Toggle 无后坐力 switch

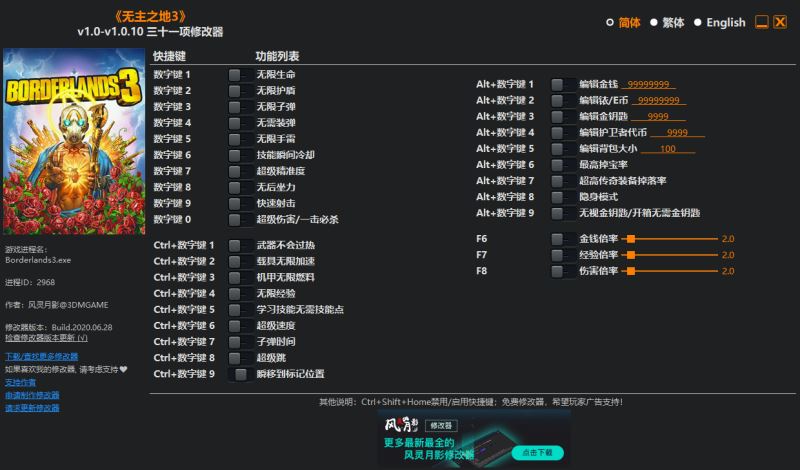(x=240, y=187)
